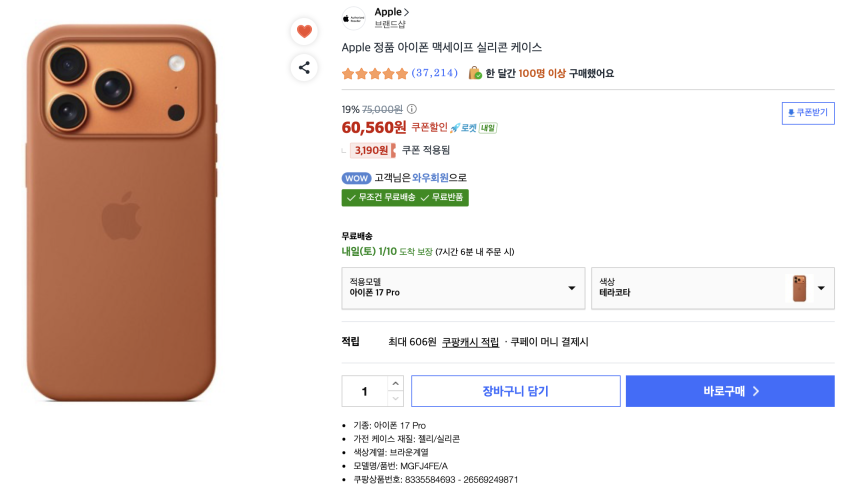Image resolution: width=849 pixels, height=491 pixels.
Task: Click the 바로구매 buy now button
Action: 730,391
